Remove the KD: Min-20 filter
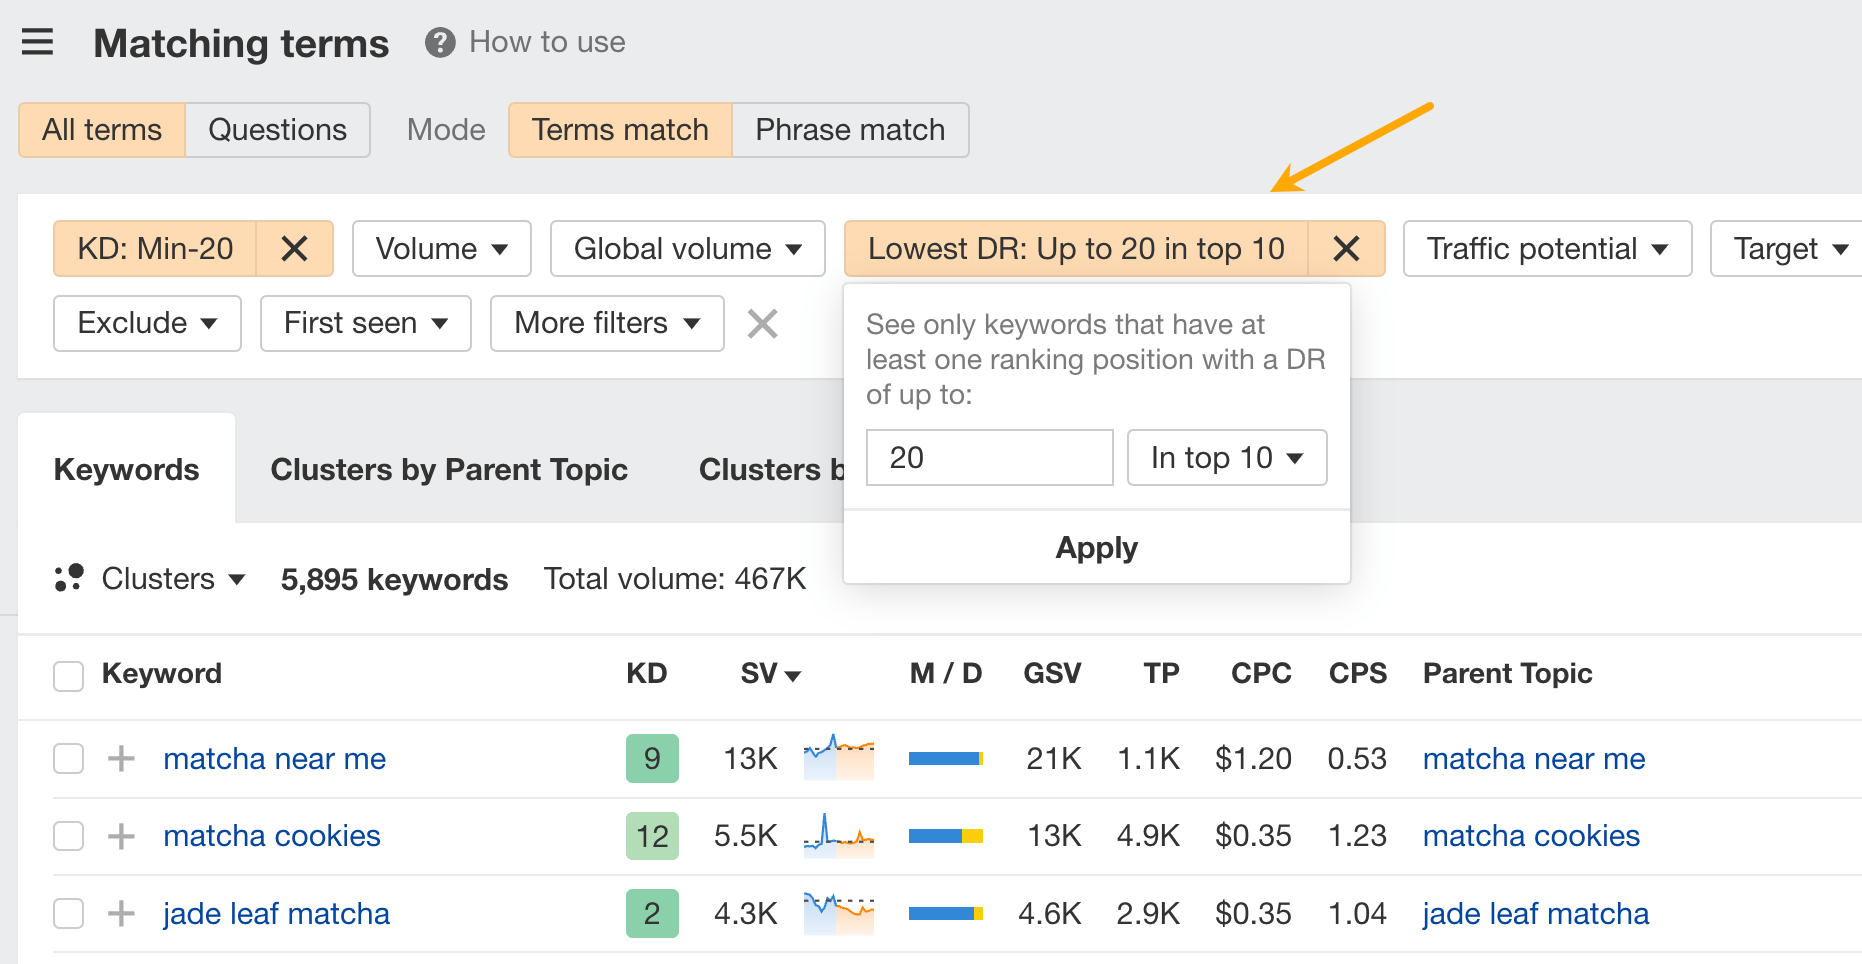 tap(295, 248)
